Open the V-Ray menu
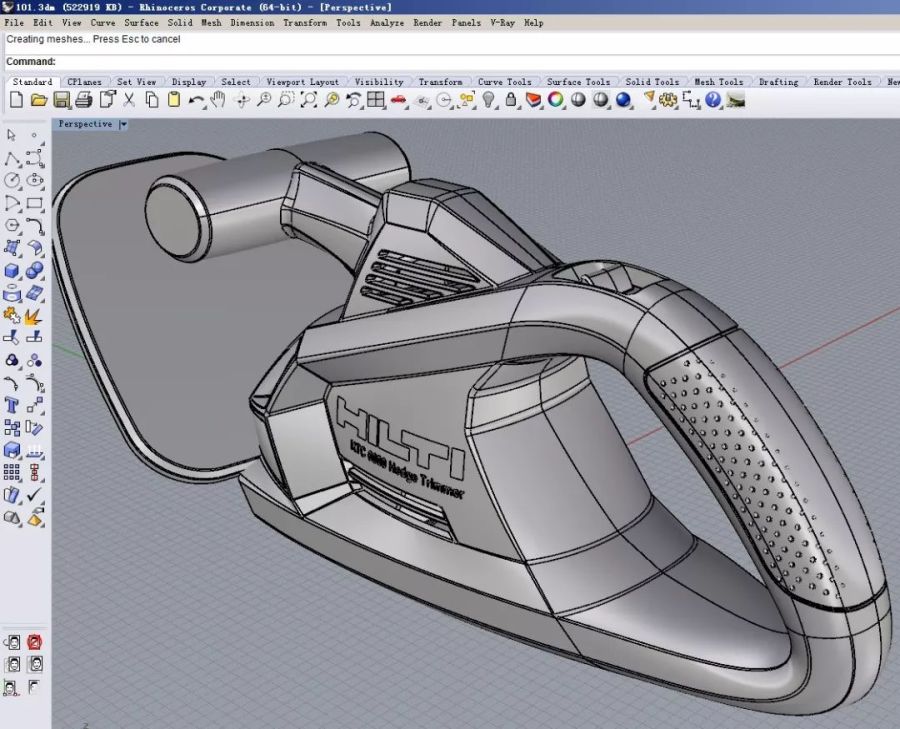900x729 pixels. pos(502,22)
